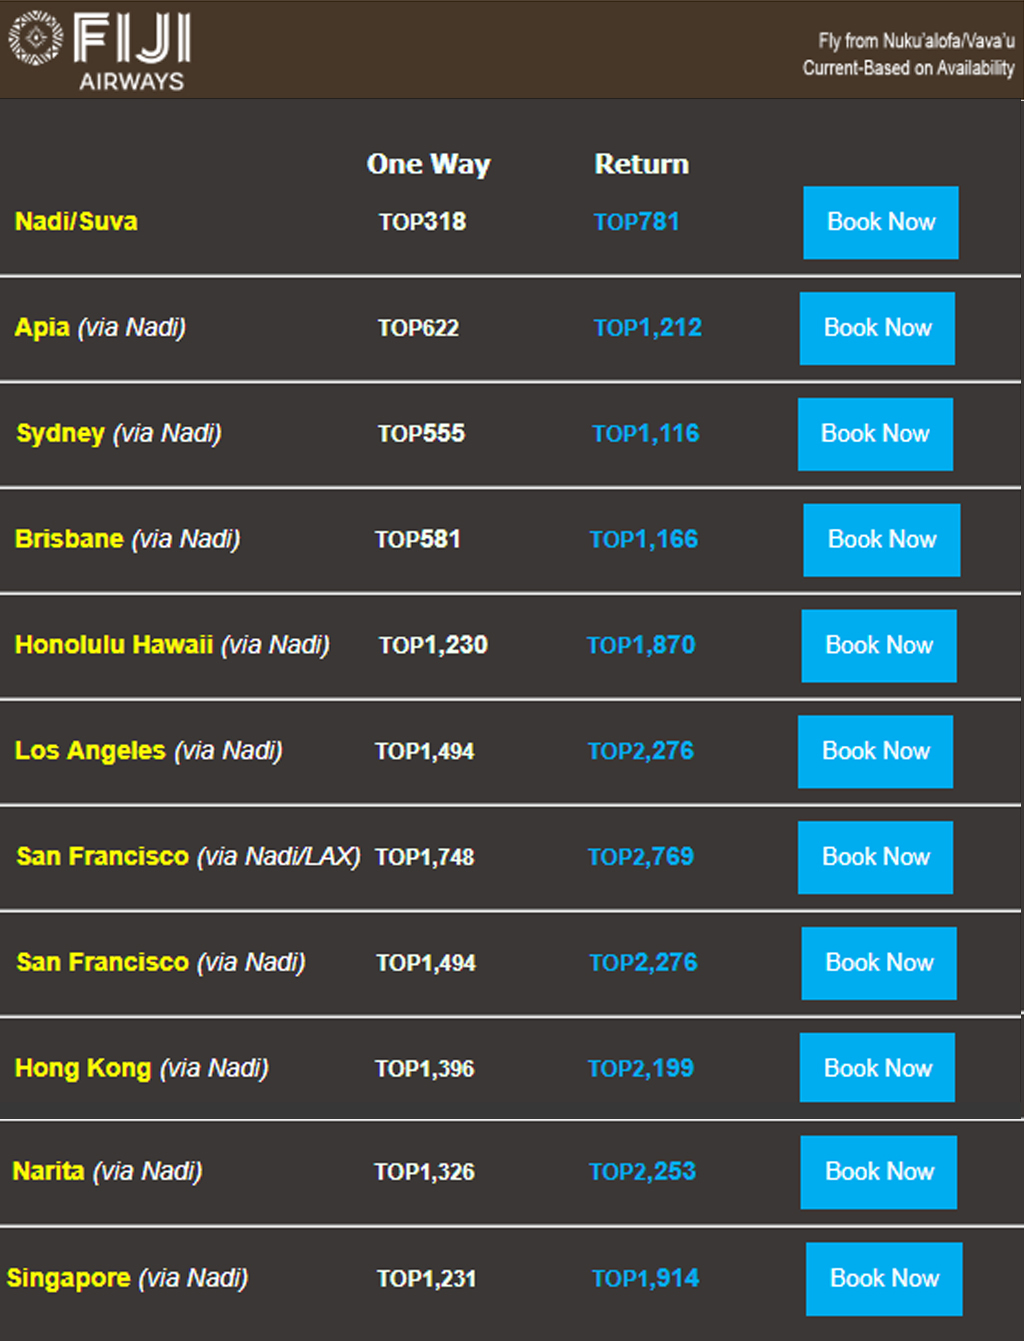This screenshot has width=1024, height=1341.
Task: Select the TOP1,870 Honolulu return fare
Action: pos(640,645)
